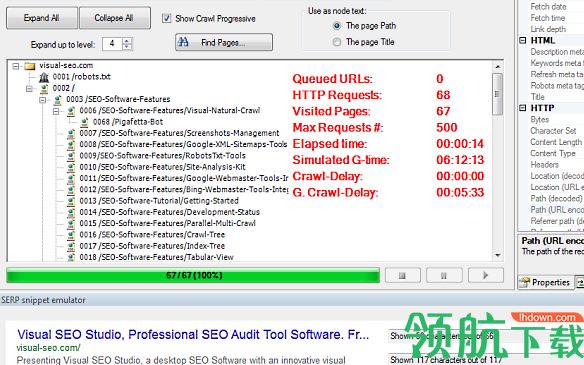Click the pause crawl button
584x365 pixels.
444,276
